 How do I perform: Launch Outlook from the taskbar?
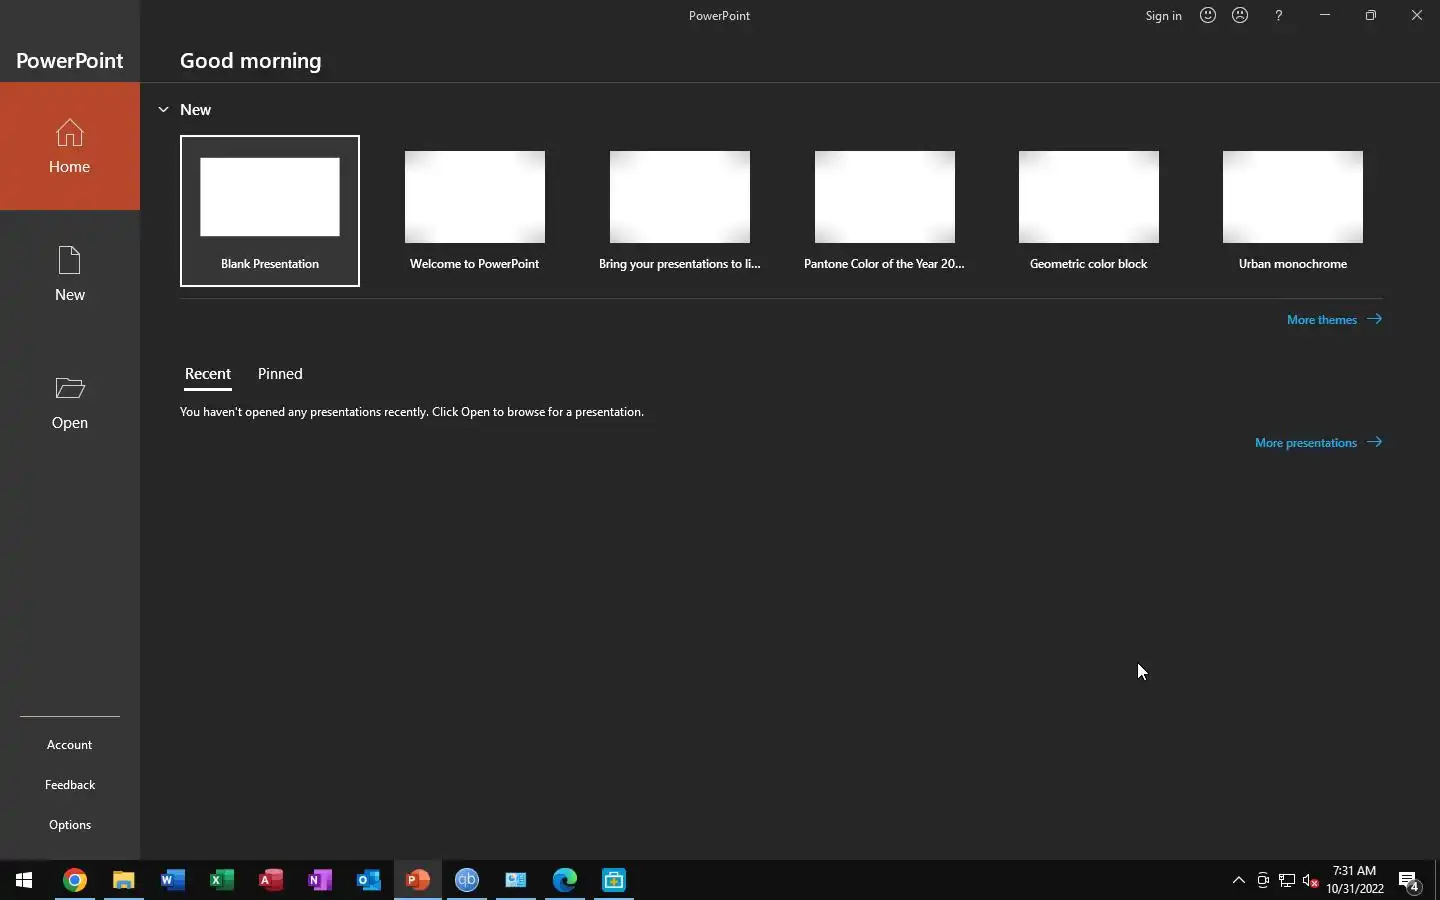369,880
